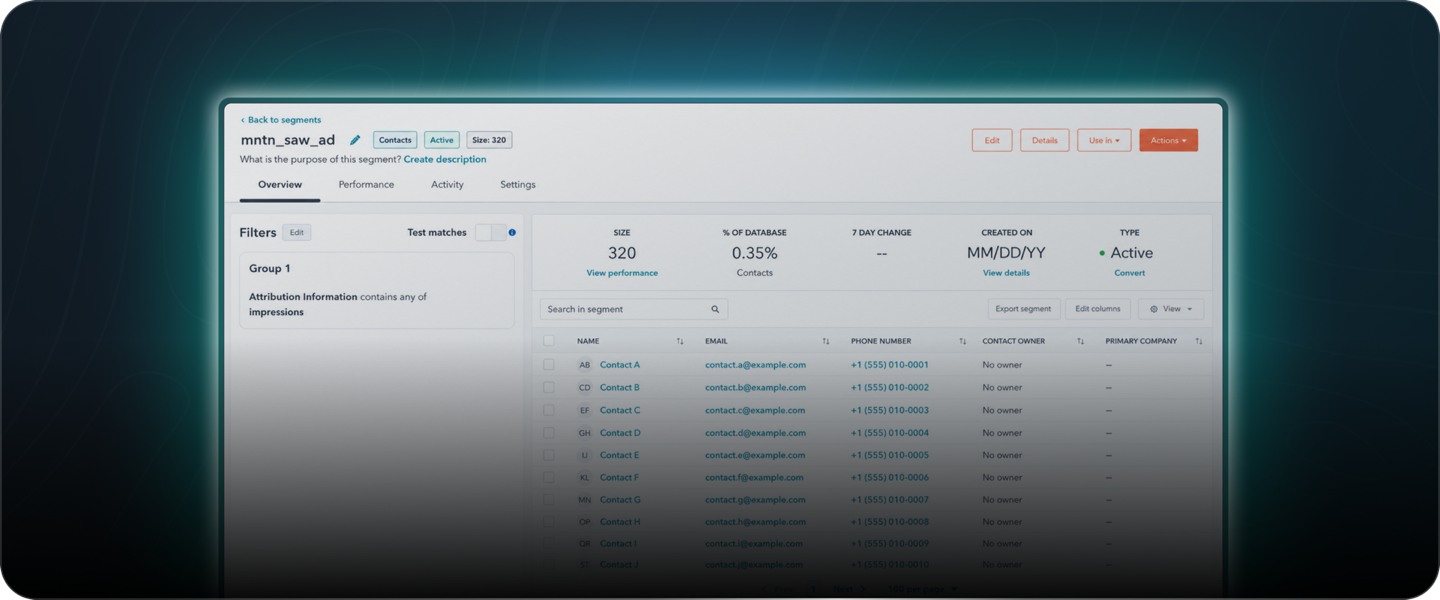1440x600 pixels.
Task: Open the Contact D name link
Action: pyautogui.click(x=620, y=433)
